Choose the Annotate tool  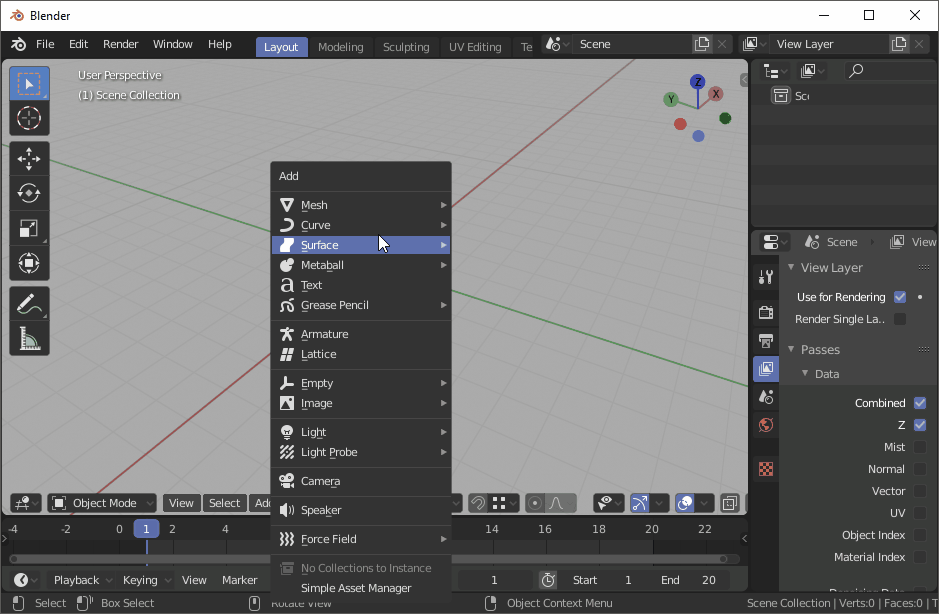(x=29, y=302)
